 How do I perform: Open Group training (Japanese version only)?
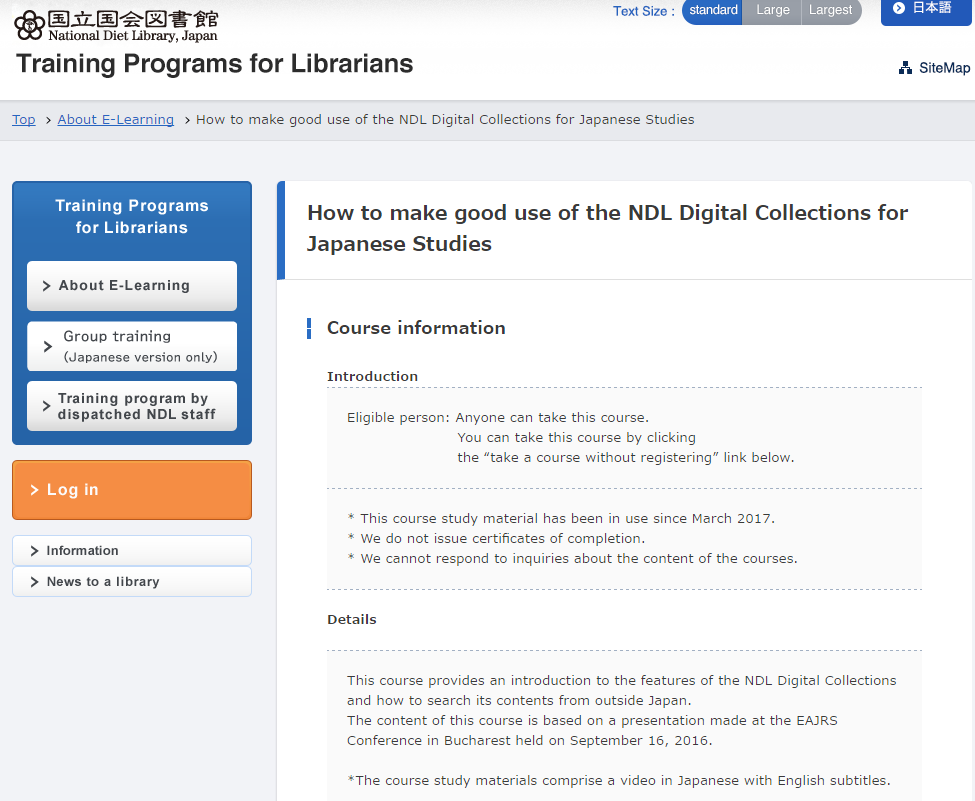pos(132,346)
